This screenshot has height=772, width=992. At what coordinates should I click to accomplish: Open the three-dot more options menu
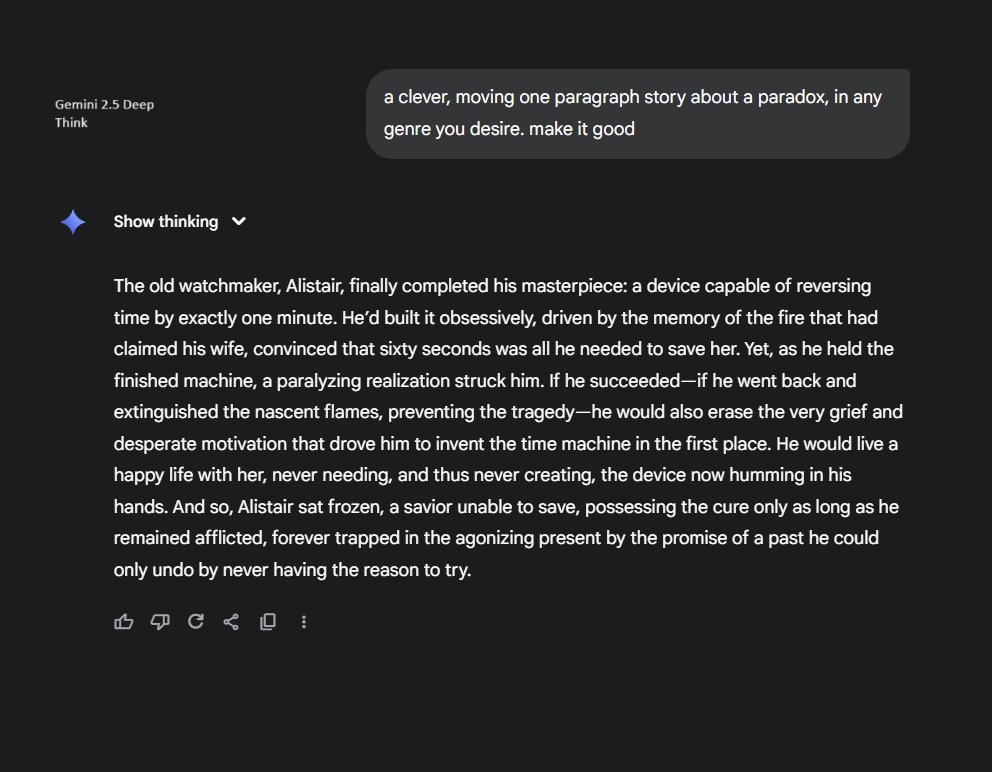tap(304, 622)
